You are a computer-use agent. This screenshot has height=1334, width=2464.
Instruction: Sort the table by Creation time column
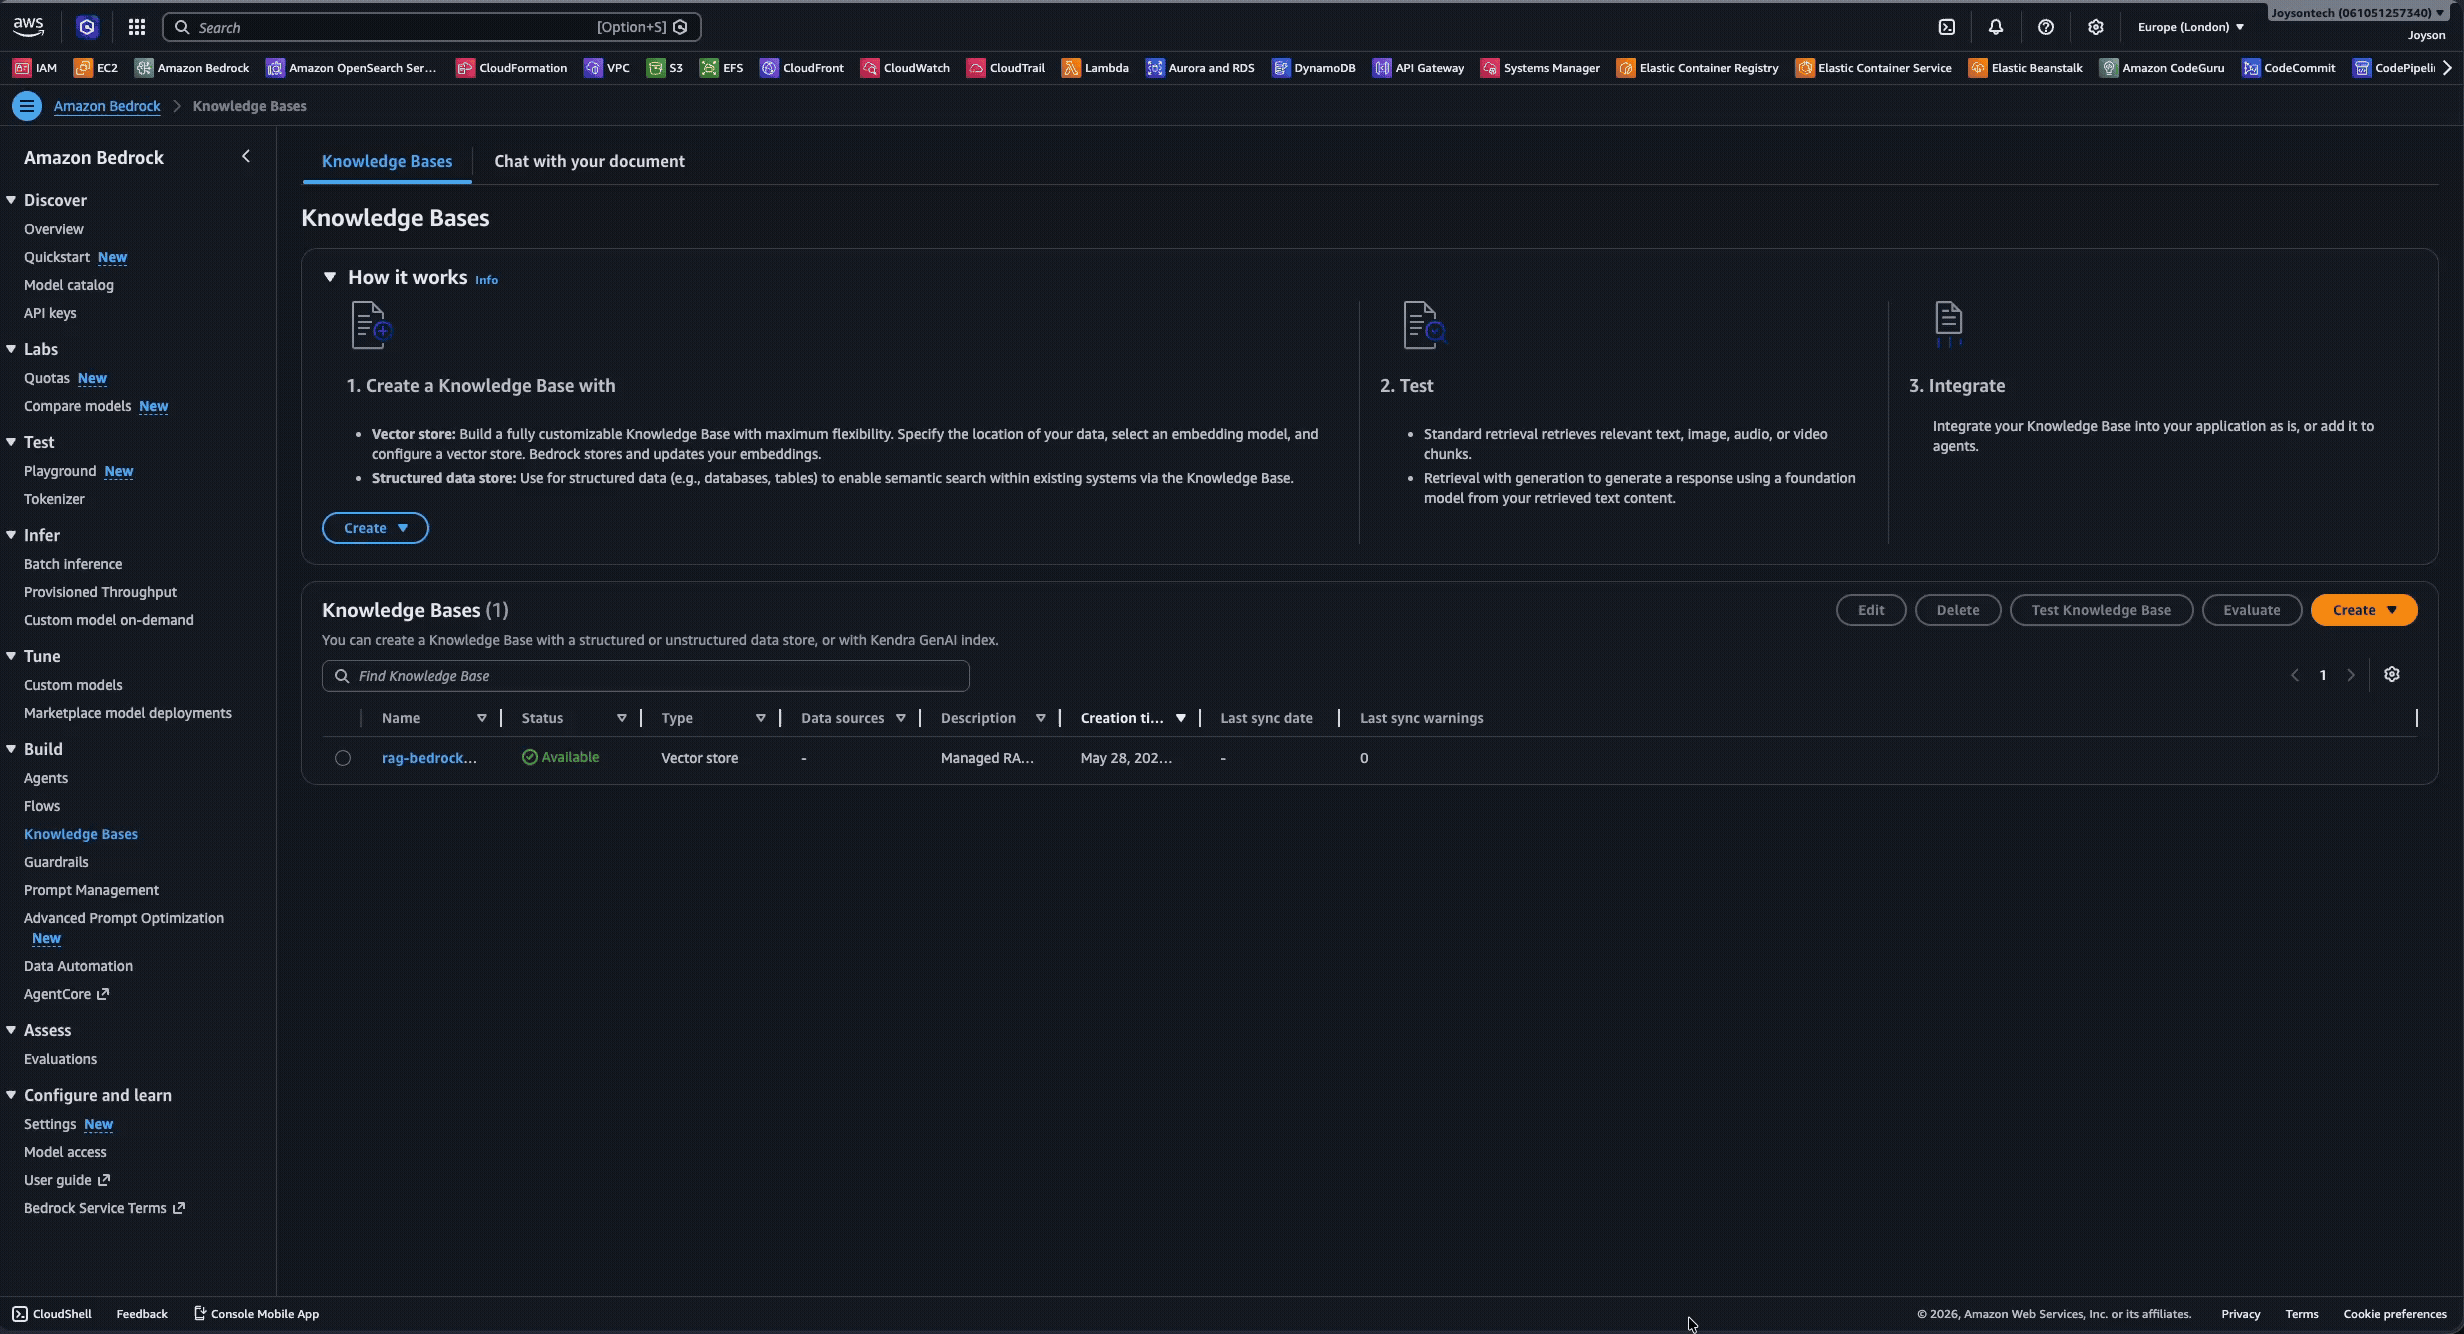tap(1133, 718)
